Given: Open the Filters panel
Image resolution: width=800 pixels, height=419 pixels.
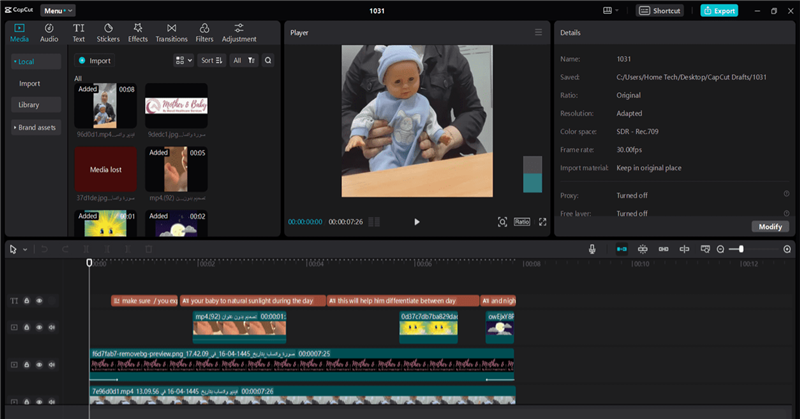Looking at the screenshot, I should (x=205, y=32).
